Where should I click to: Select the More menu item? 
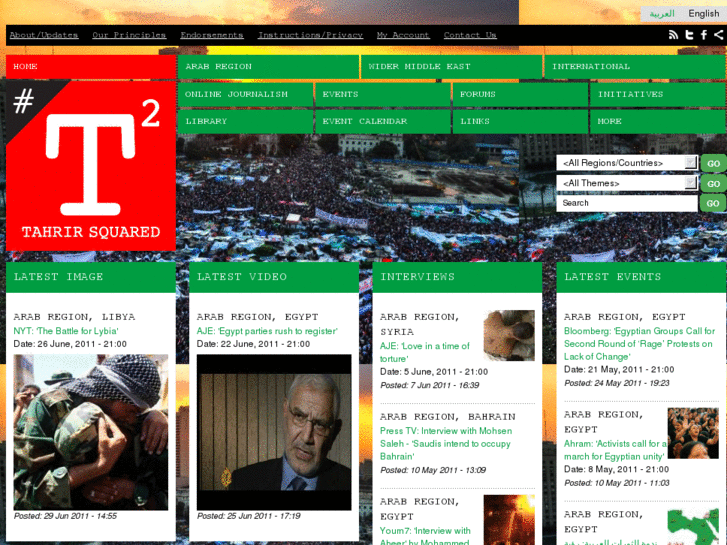pos(658,122)
